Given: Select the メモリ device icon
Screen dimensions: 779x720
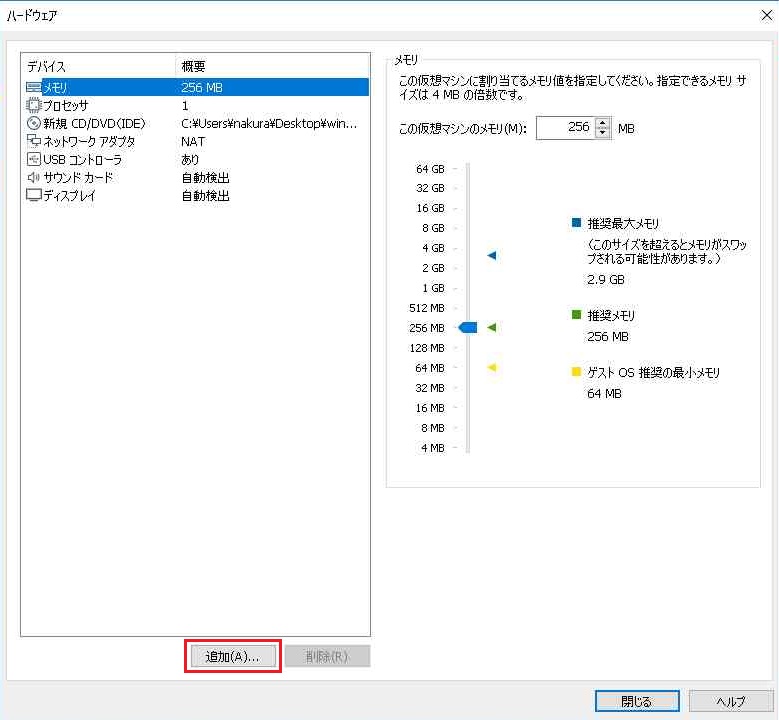Looking at the screenshot, I should [x=34, y=87].
